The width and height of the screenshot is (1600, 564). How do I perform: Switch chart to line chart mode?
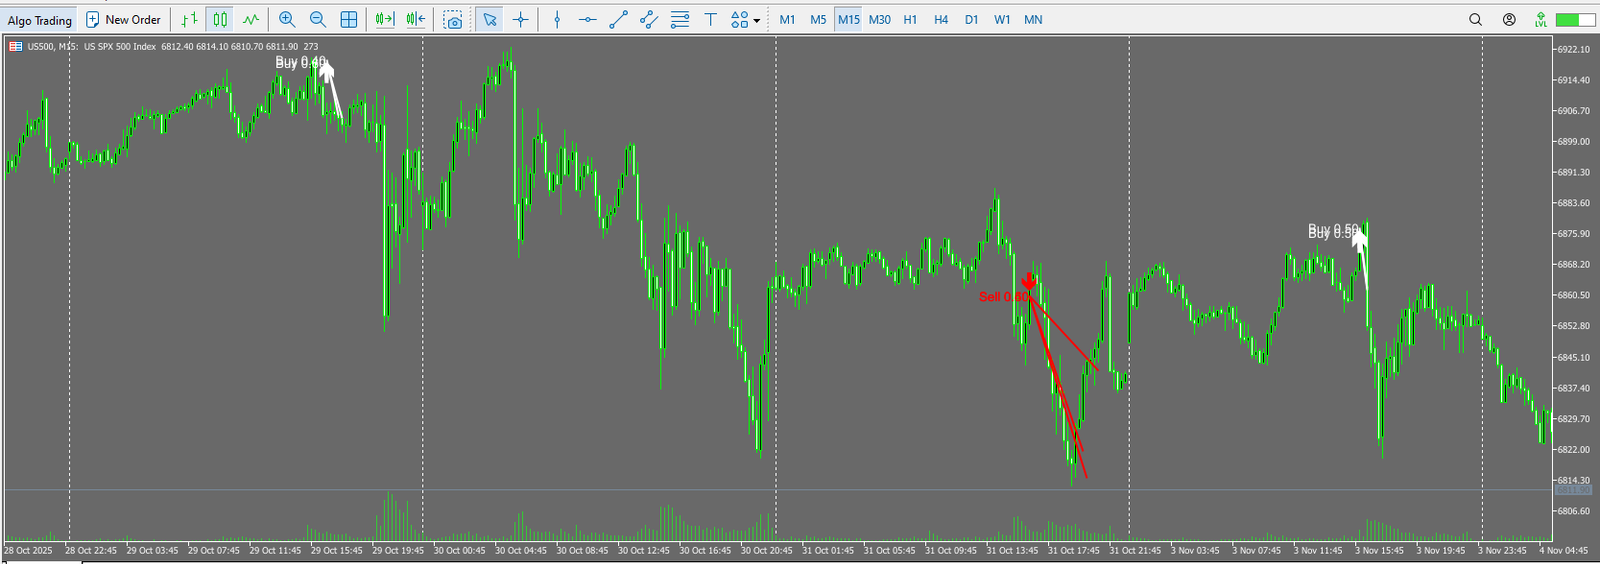[250, 20]
